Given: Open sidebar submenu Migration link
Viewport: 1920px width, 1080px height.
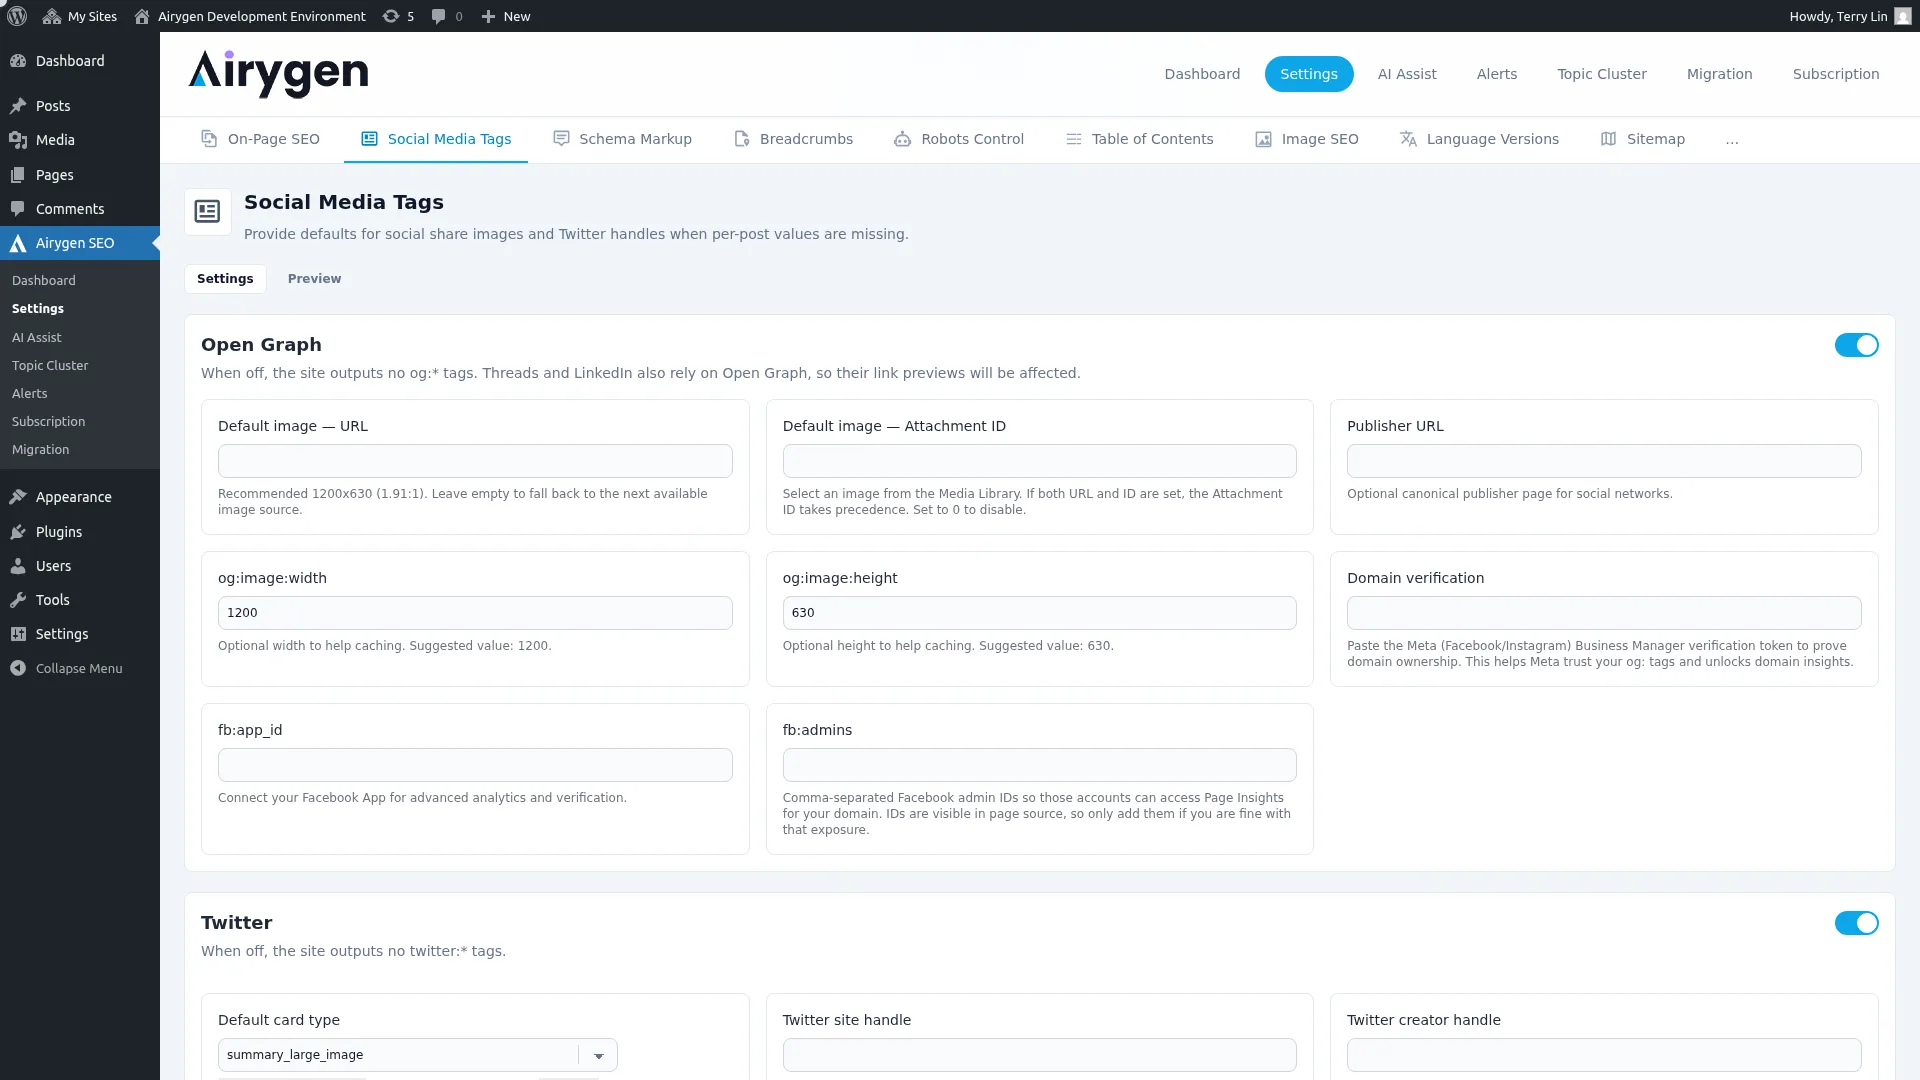Looking at the screenshot, I should [x=41, y=450].
